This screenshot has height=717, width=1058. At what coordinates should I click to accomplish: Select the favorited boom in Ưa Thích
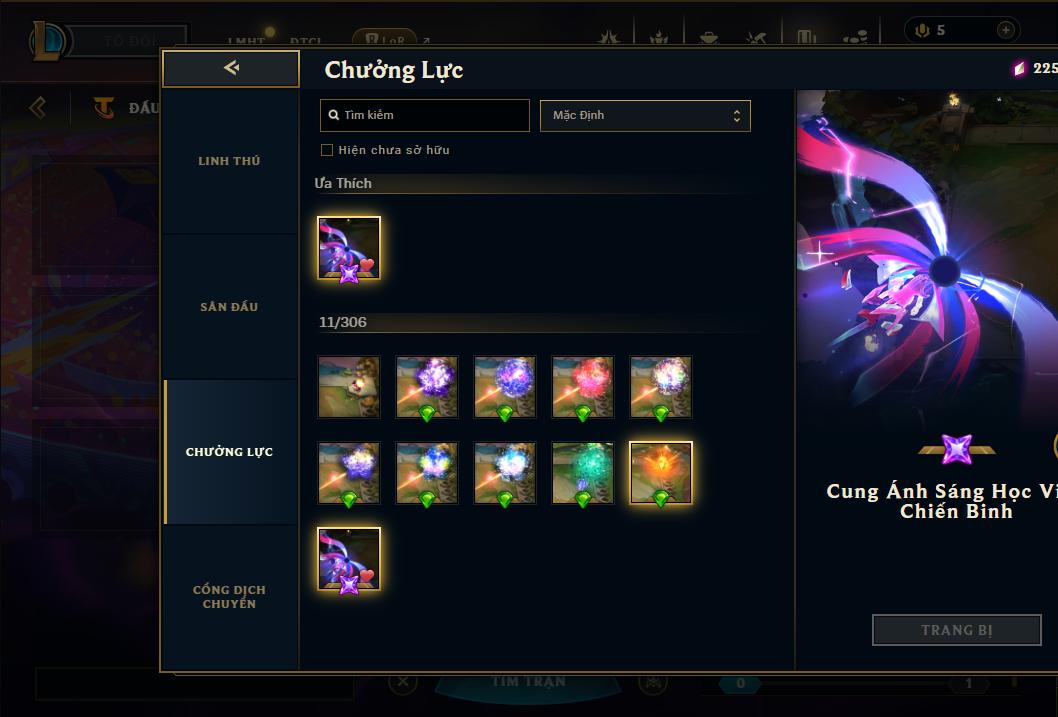349,248
